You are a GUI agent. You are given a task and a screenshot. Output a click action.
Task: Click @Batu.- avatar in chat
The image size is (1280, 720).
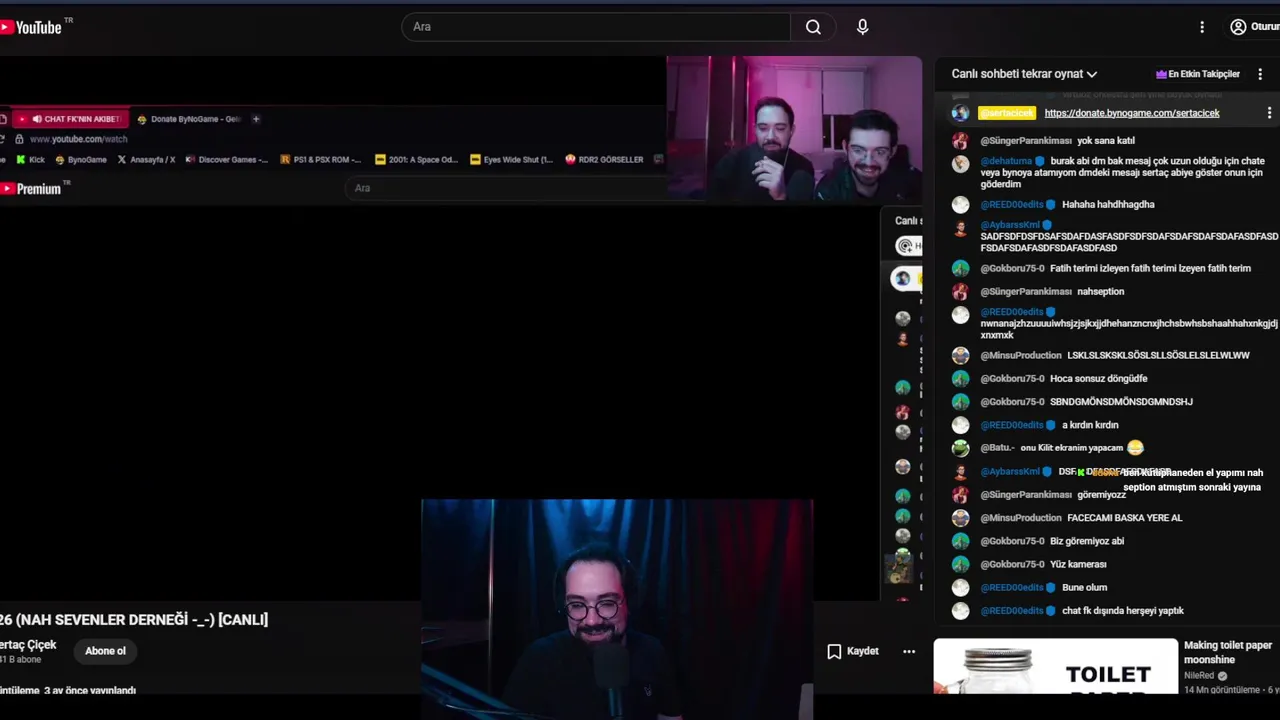[x=960, y=448]
